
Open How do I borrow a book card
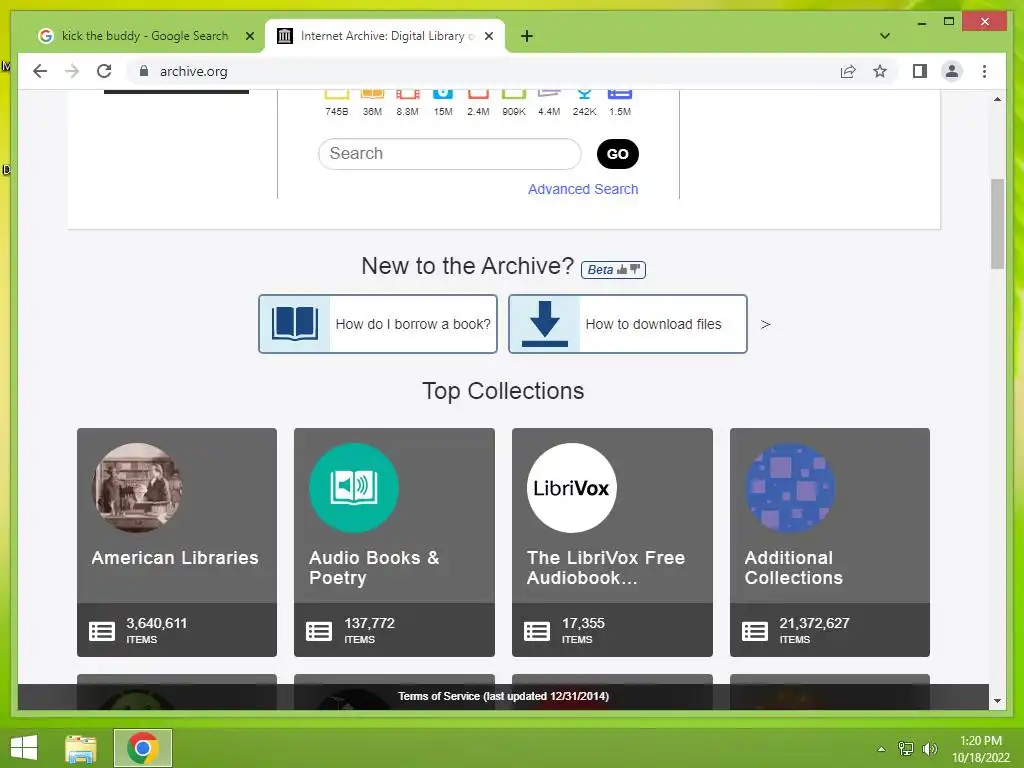[378, 324]
